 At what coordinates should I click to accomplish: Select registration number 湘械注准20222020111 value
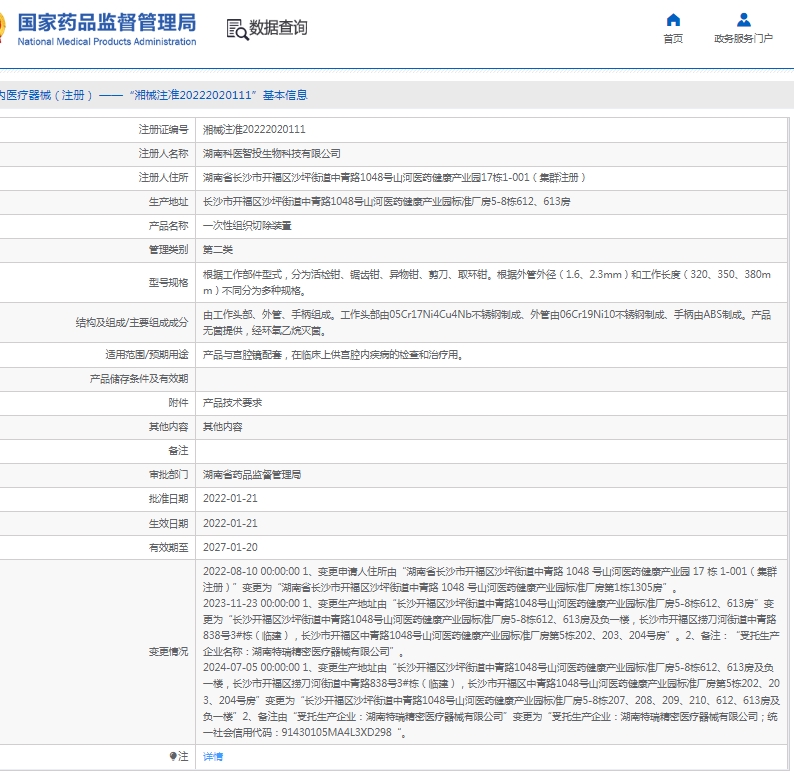254,130
